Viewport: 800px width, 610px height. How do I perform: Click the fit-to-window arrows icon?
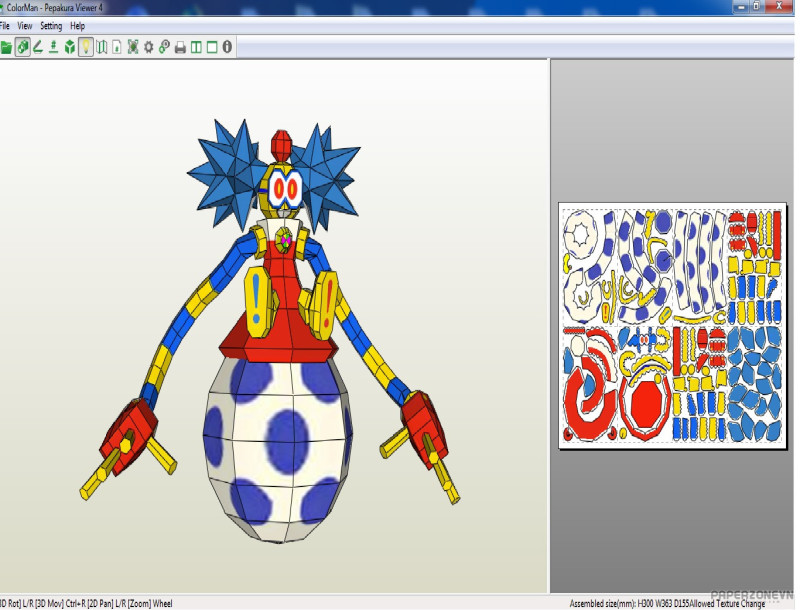pos(133,47)
